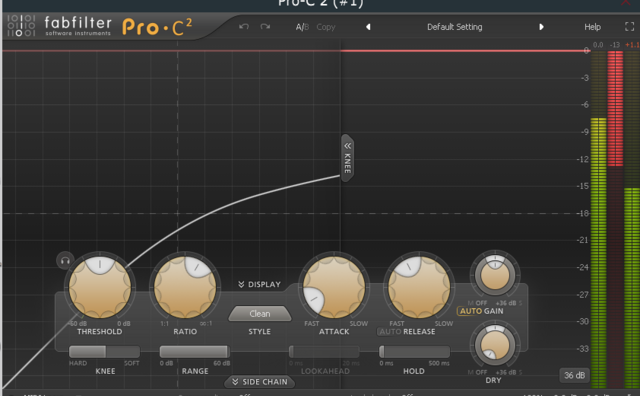This screenshot has width=640, height=396.
Task: Click the Copy button
Action: tap(326, 27)
